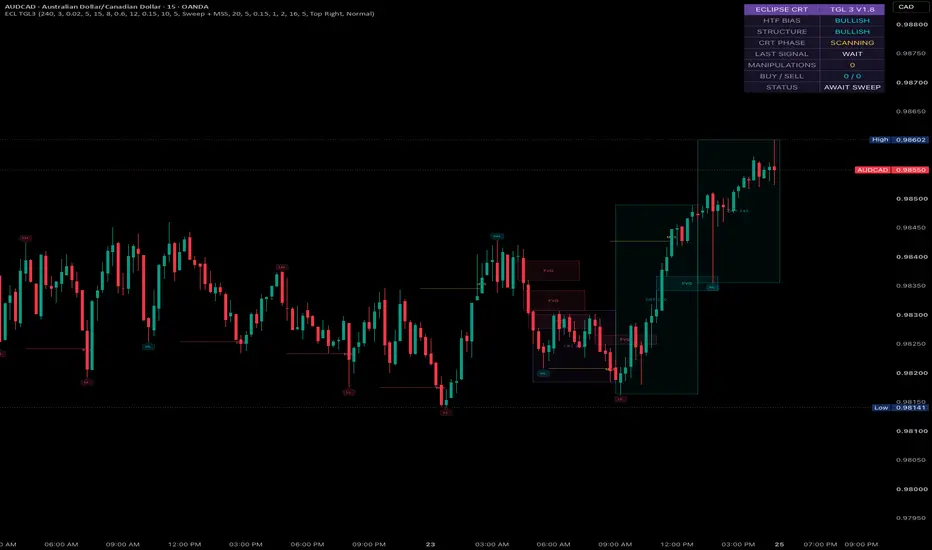Click 0.98500 on the price scale
The height and width of the screenshot is (550, 932).
(x=911, y=199)
